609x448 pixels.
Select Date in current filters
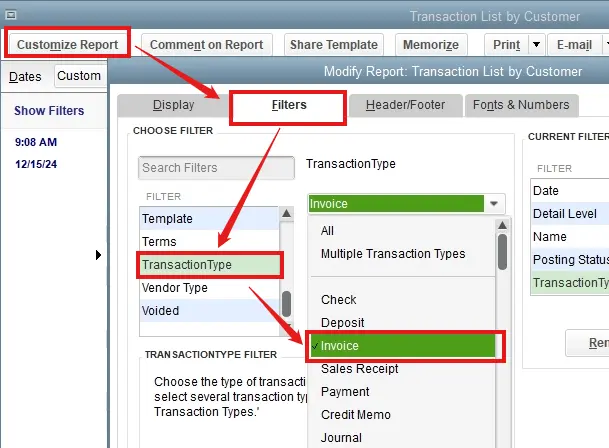click(x=570, y=191)
